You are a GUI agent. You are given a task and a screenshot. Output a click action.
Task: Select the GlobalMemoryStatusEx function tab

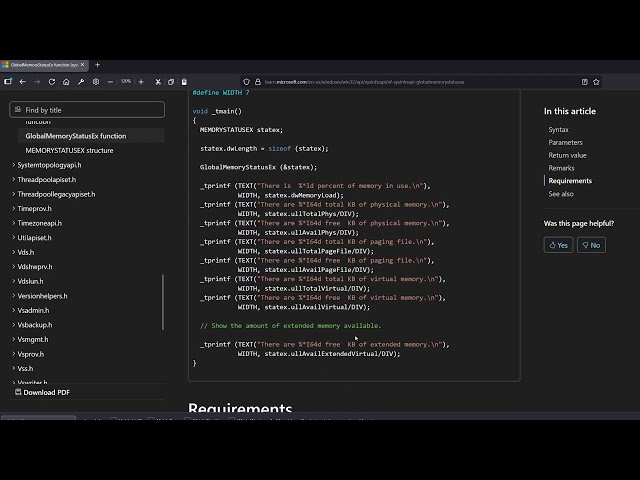pyautogui.click(x=44, y=65)
